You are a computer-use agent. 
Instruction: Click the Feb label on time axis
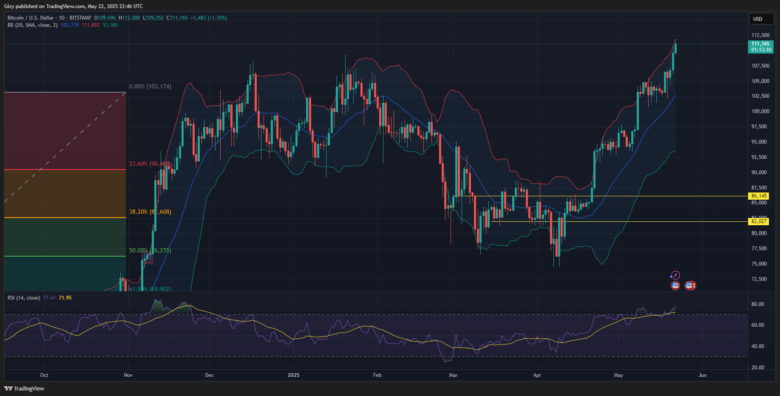377,374
